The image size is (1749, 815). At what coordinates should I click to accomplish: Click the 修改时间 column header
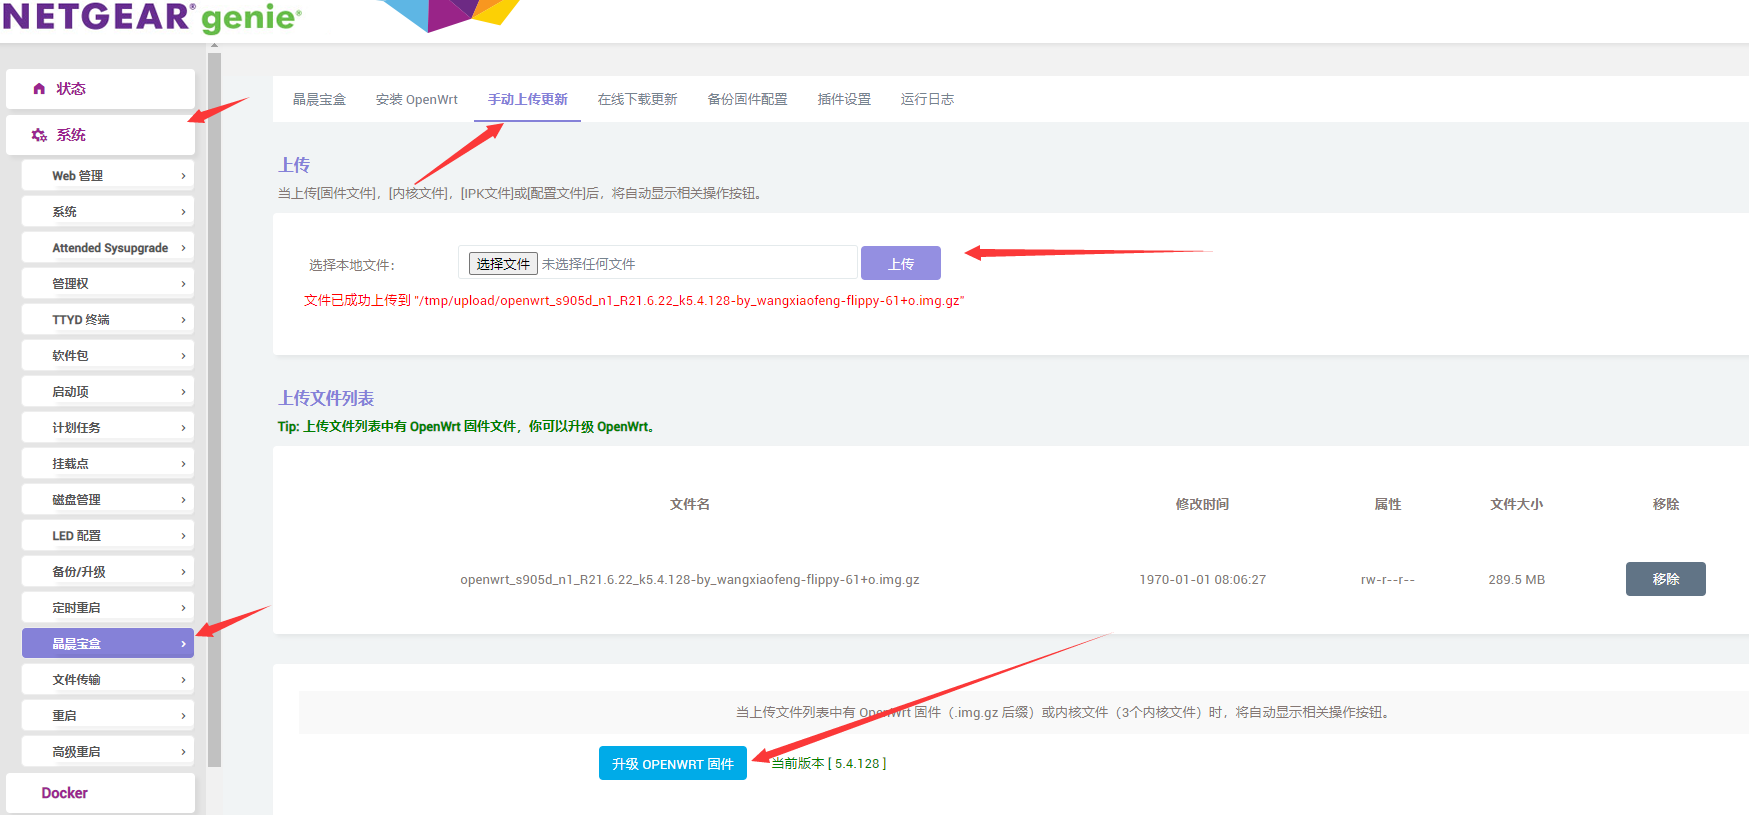[x=1203, y=504]
